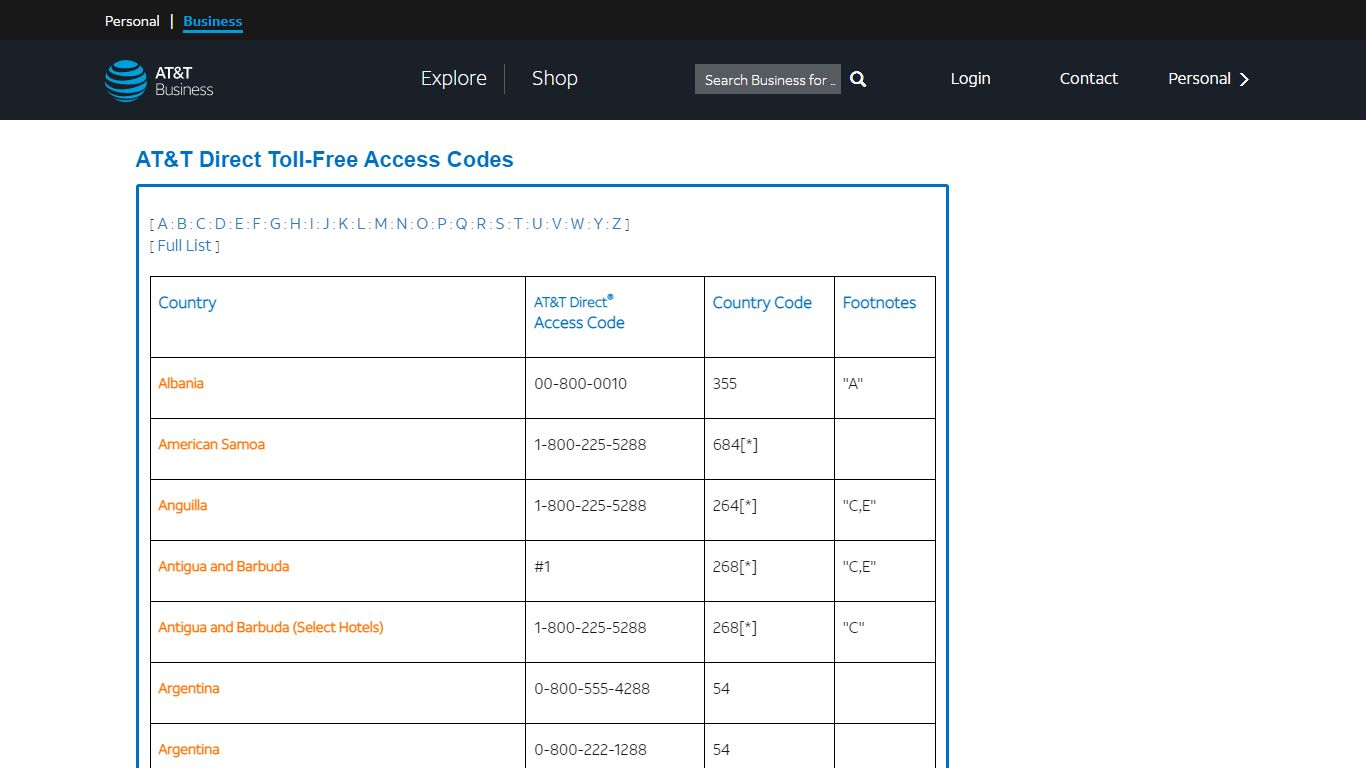Image resolution: width=1366 pixels, height=768 pixels.
Task: Jump to countries starting with L
Action: point(360,224)
